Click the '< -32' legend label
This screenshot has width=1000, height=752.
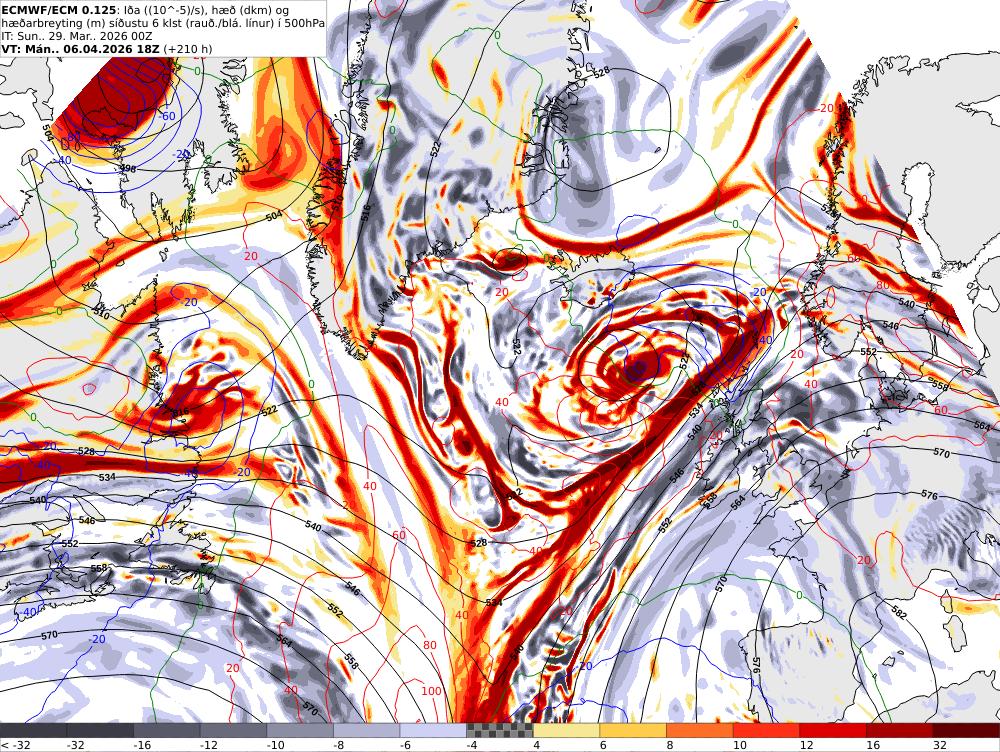click(15, 744)
